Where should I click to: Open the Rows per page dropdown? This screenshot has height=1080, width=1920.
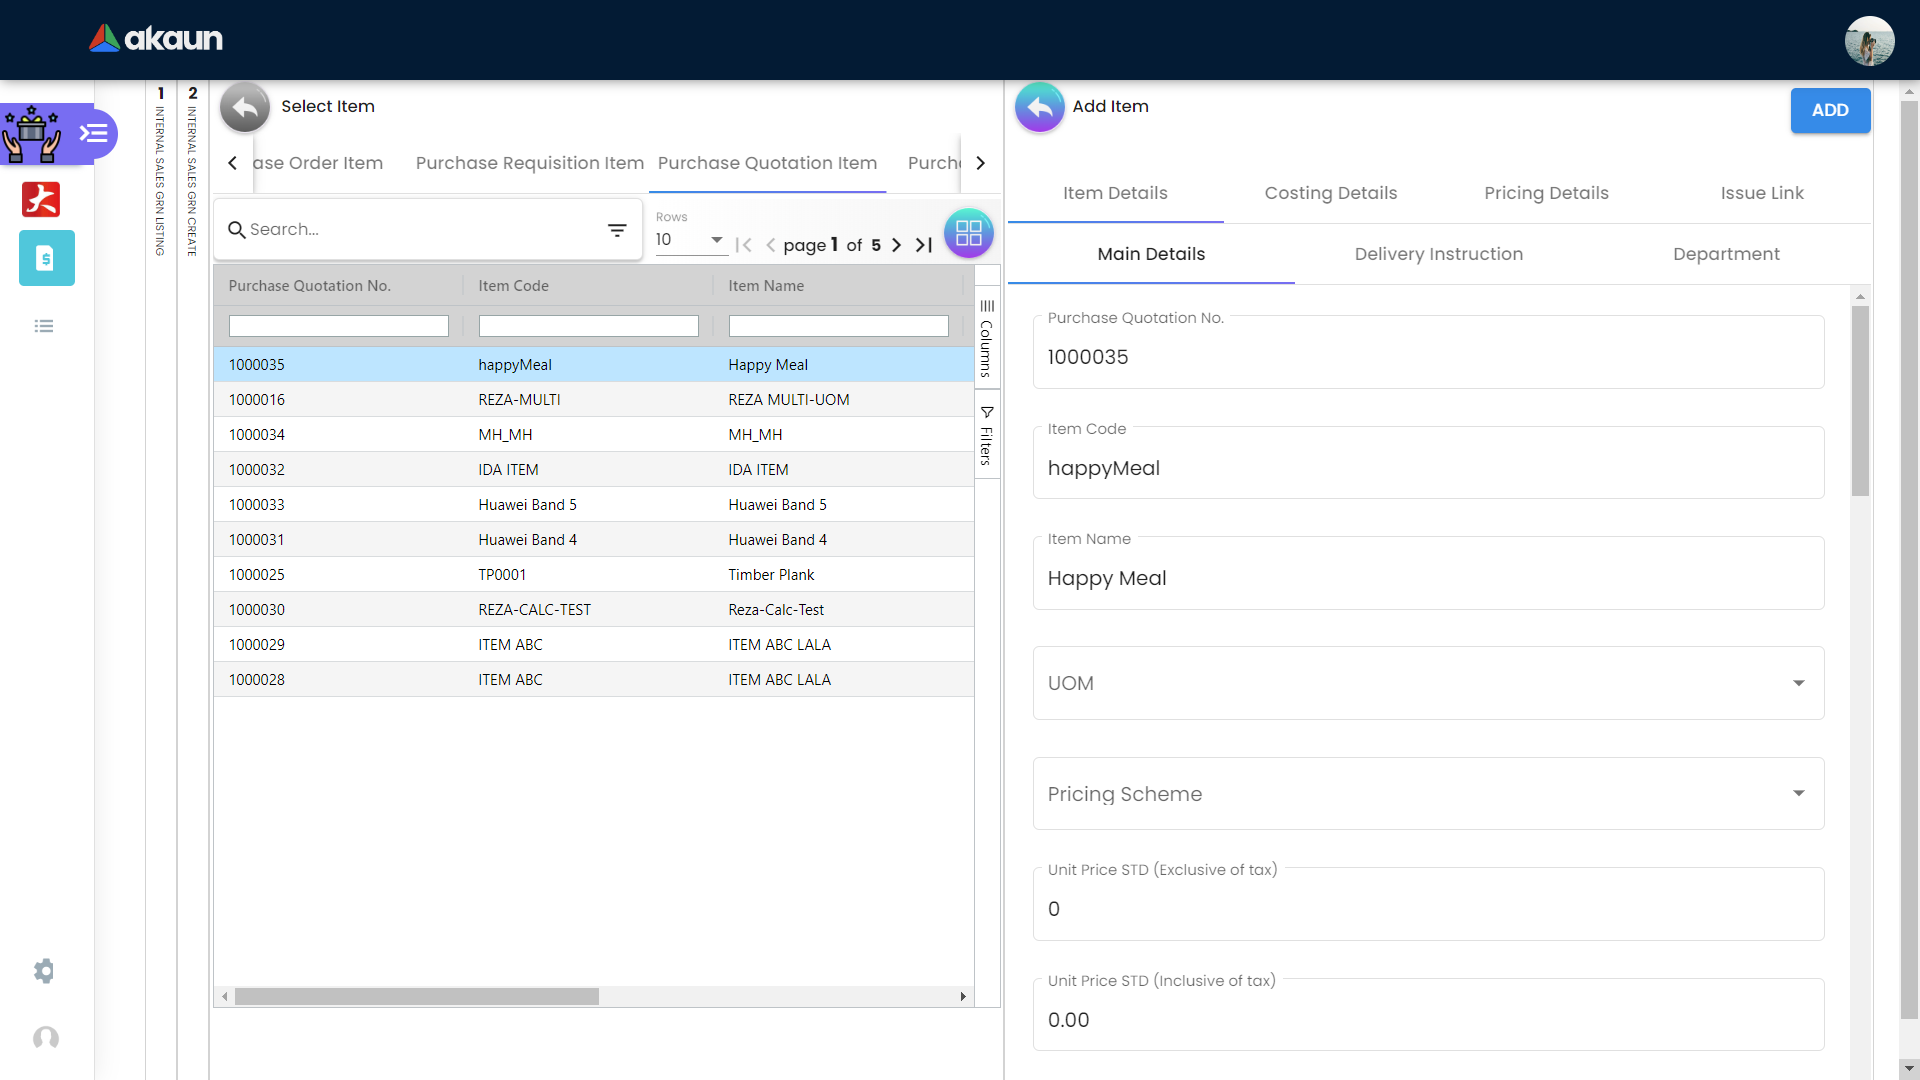[690, 240]
